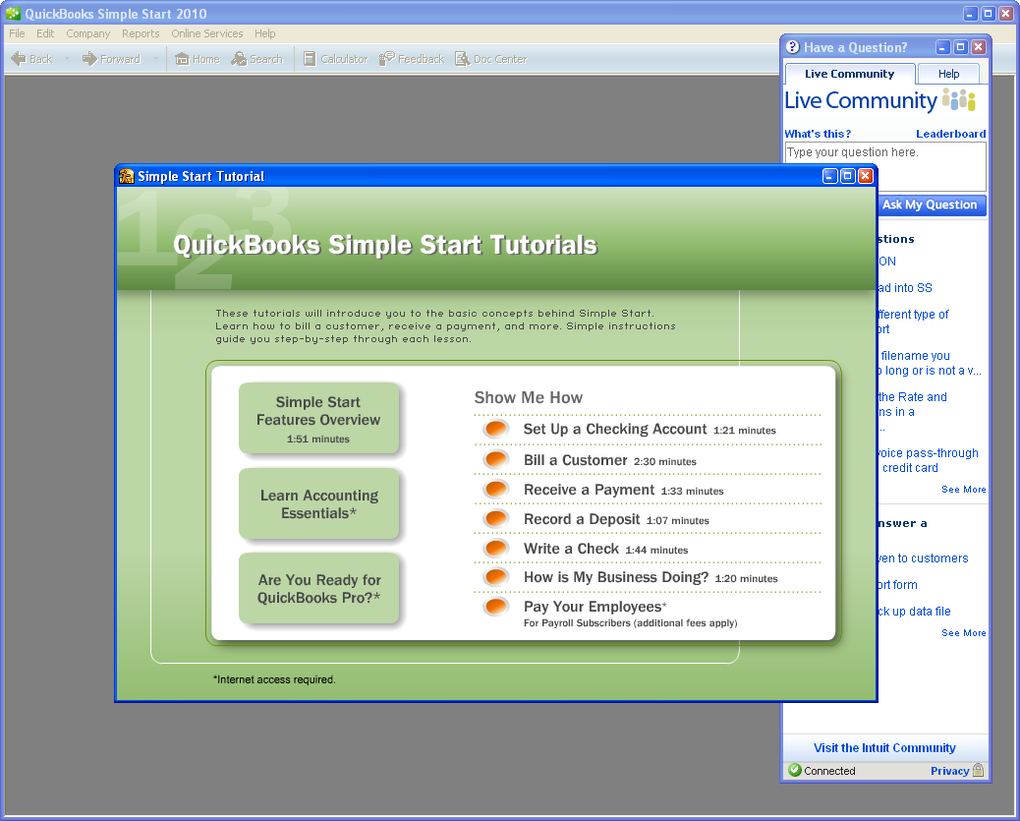The width and height of the screenshot is (1020, 821).
Task: Open the Doc Center toolbar icon
Action: coord(462,59)
